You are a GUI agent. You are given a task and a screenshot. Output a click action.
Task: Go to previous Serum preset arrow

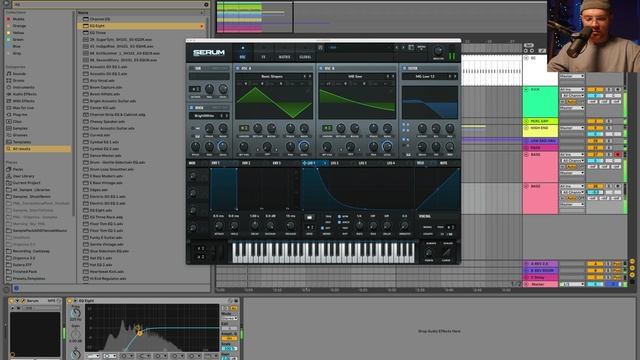click(x=396, y=48)
